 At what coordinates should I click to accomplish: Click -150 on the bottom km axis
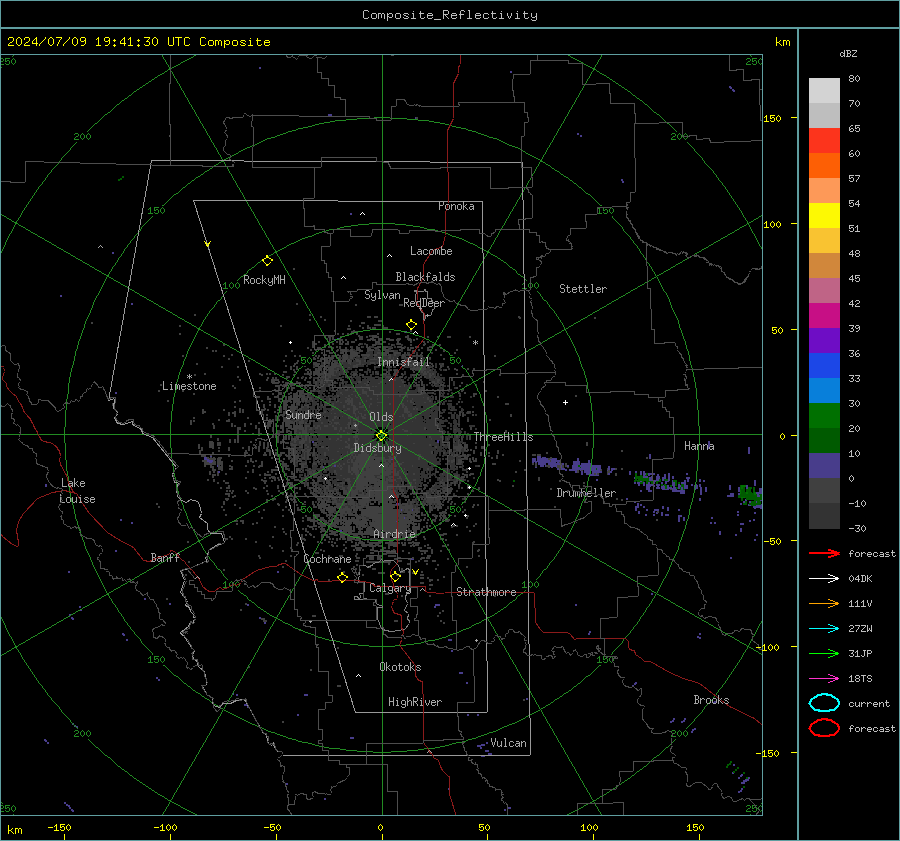[x=59, y=827]
